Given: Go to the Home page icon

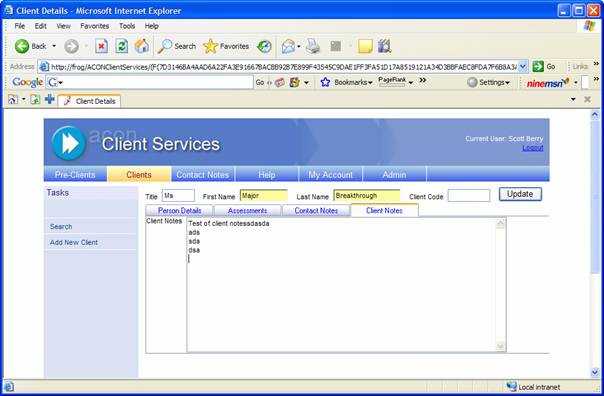Looking at the screenshot, I should [x=142, y=46].
